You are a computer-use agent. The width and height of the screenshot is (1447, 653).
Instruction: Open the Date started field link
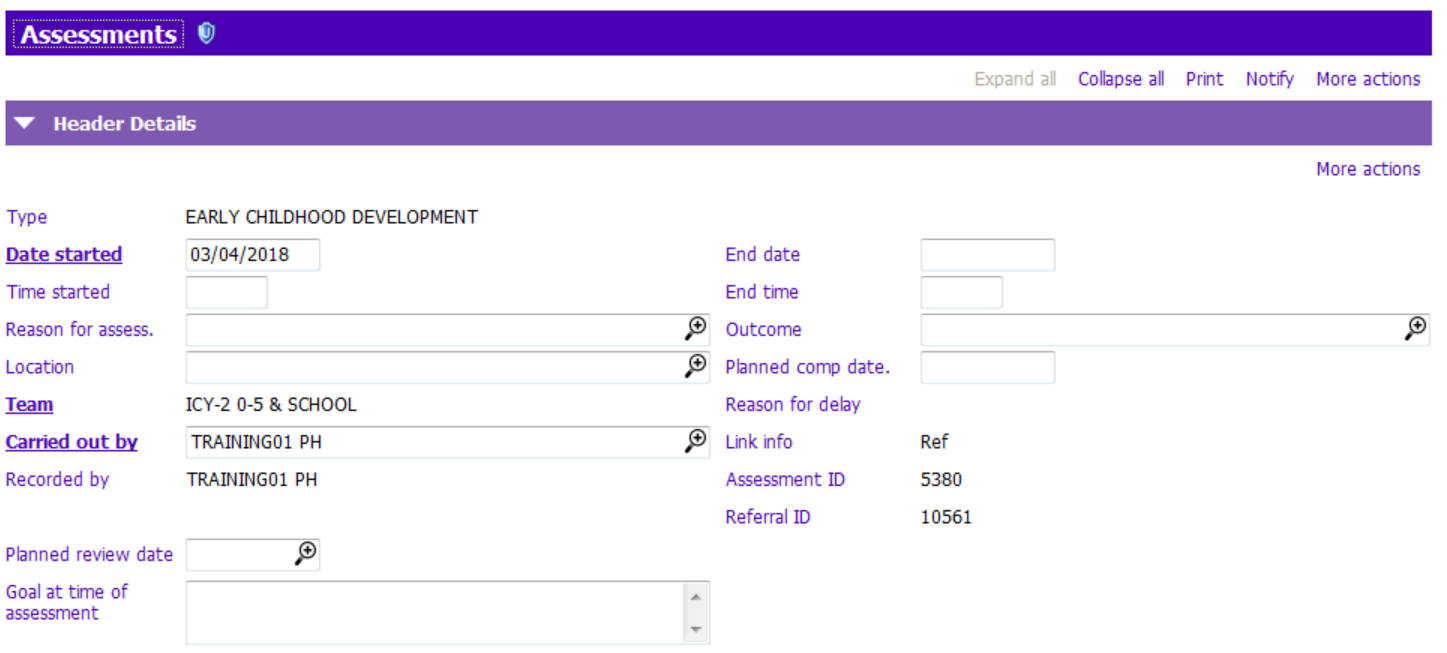click(x=63, y=254)
